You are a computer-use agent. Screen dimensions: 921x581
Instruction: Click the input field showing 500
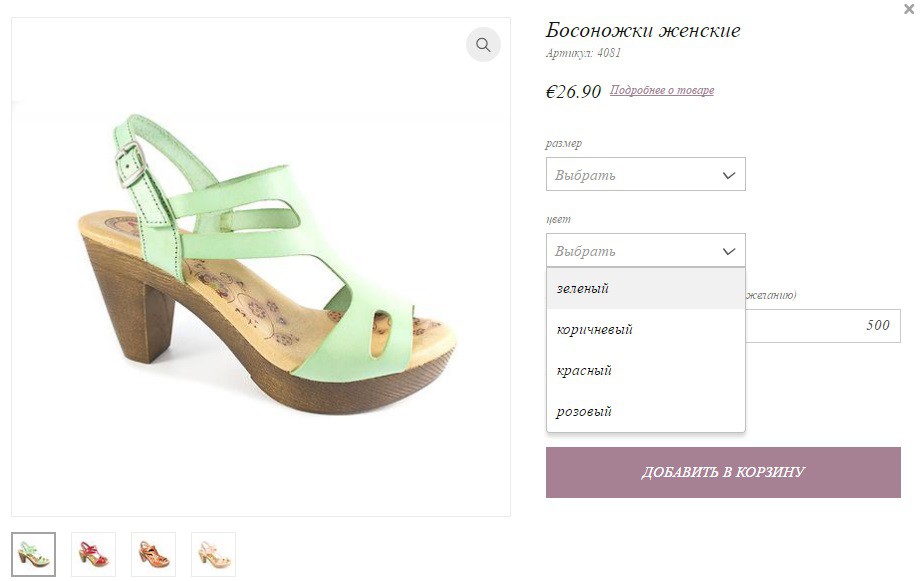823,325
